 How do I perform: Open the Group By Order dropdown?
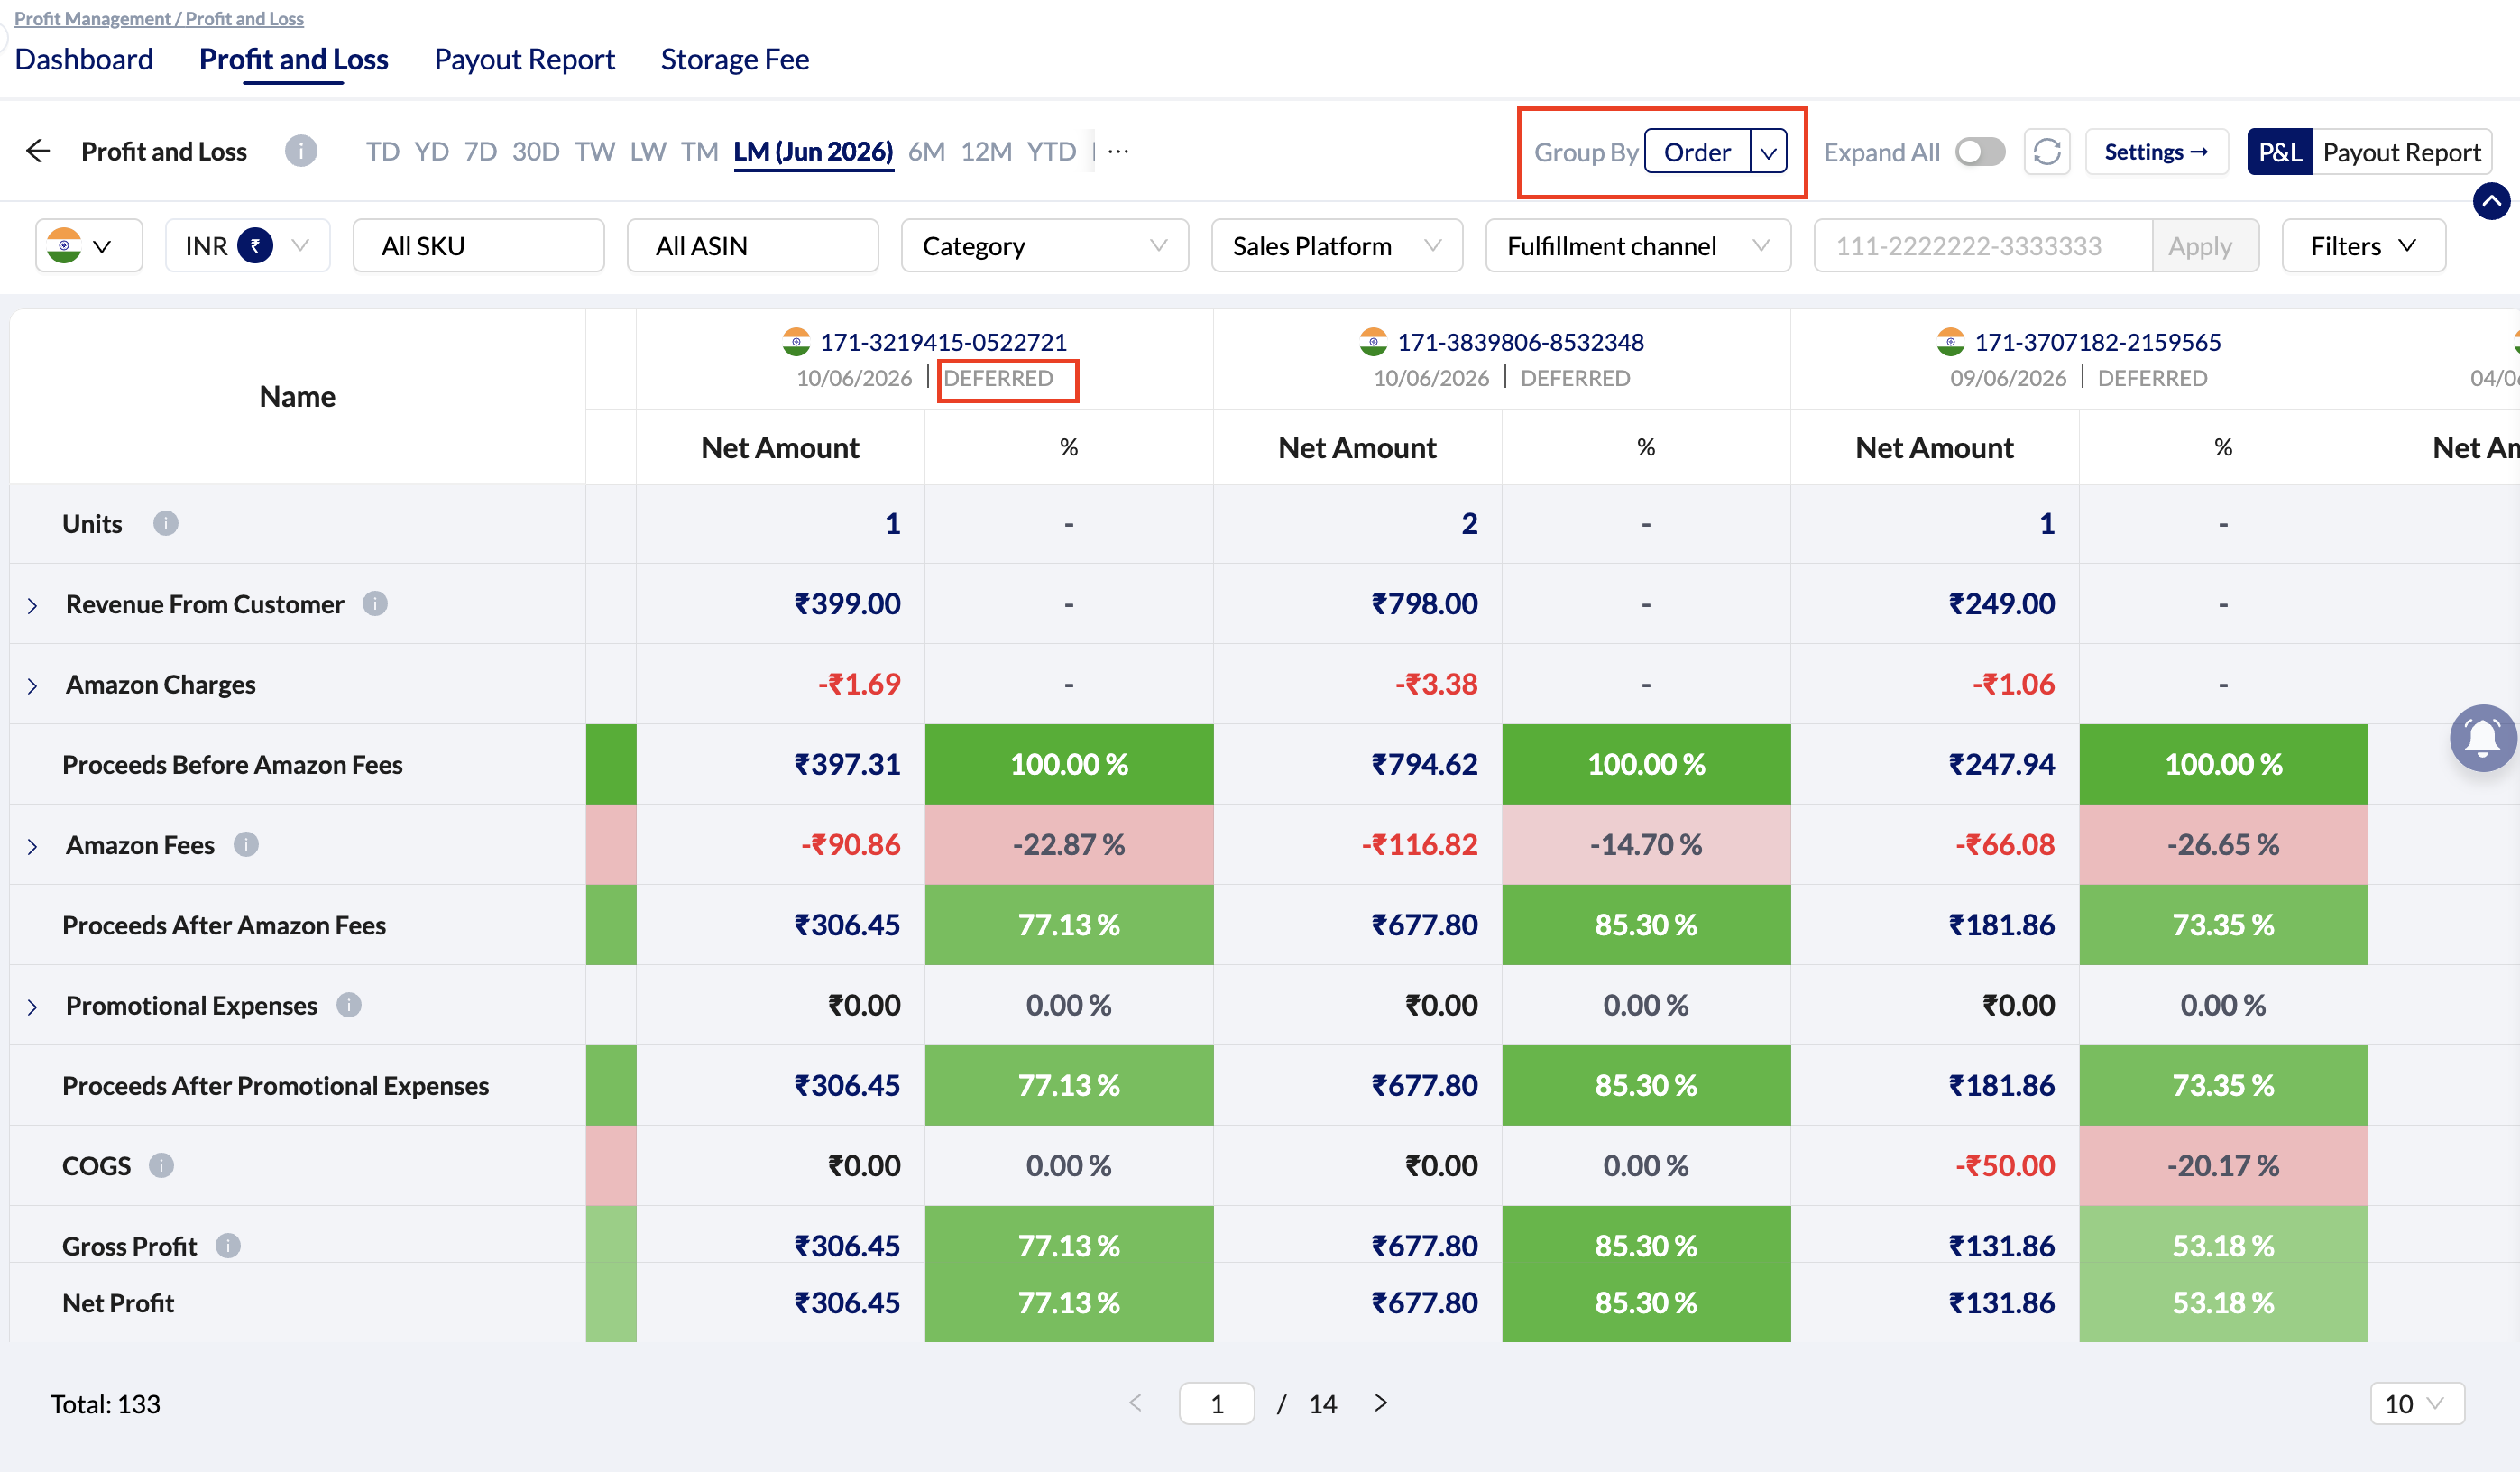tap(1715, 152)
